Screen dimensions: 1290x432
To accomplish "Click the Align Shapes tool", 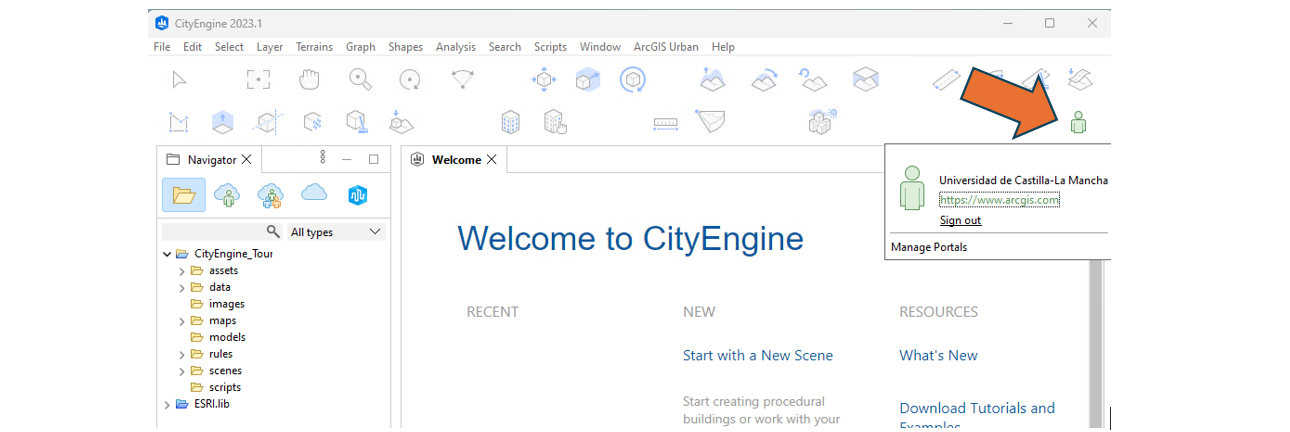I will click(x=401, y=122).
